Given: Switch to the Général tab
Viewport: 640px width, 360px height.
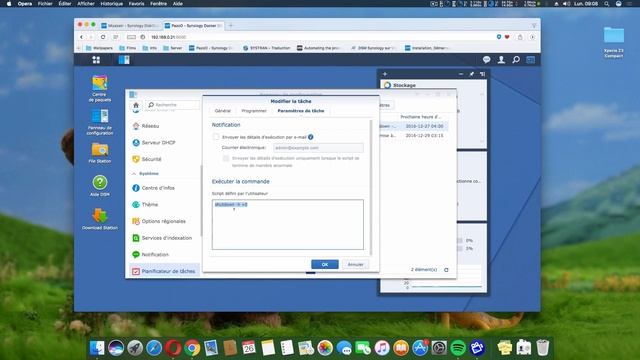Looking at the screenshot, I should [222, 111].
